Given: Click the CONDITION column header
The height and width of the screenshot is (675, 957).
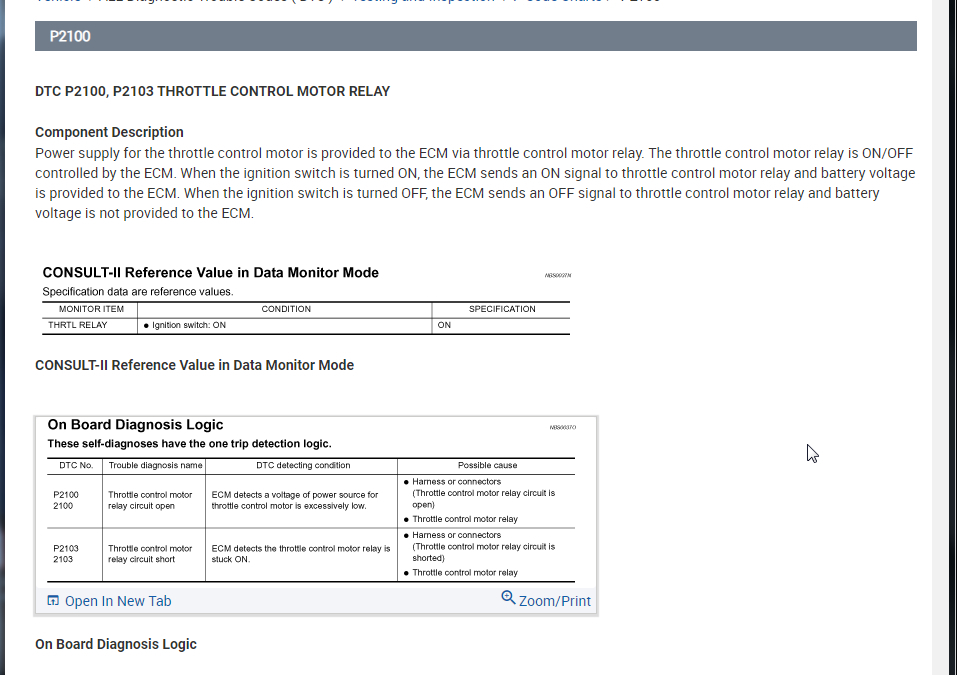Looking at the screenshot, I should 286,309.
